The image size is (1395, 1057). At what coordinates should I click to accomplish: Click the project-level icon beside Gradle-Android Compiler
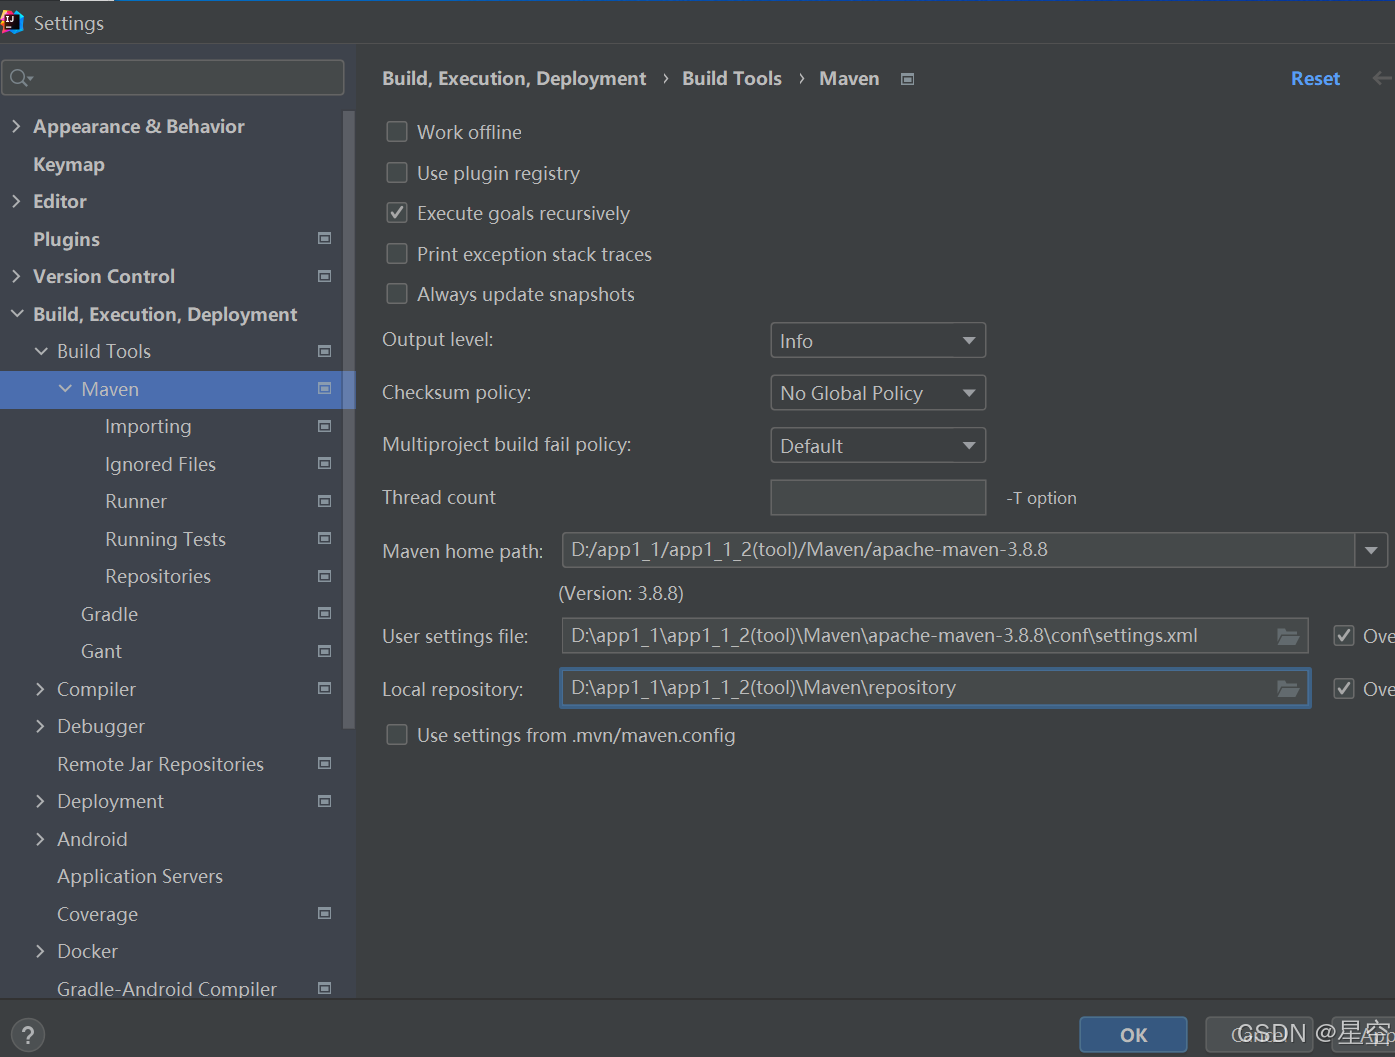[324, 988]
